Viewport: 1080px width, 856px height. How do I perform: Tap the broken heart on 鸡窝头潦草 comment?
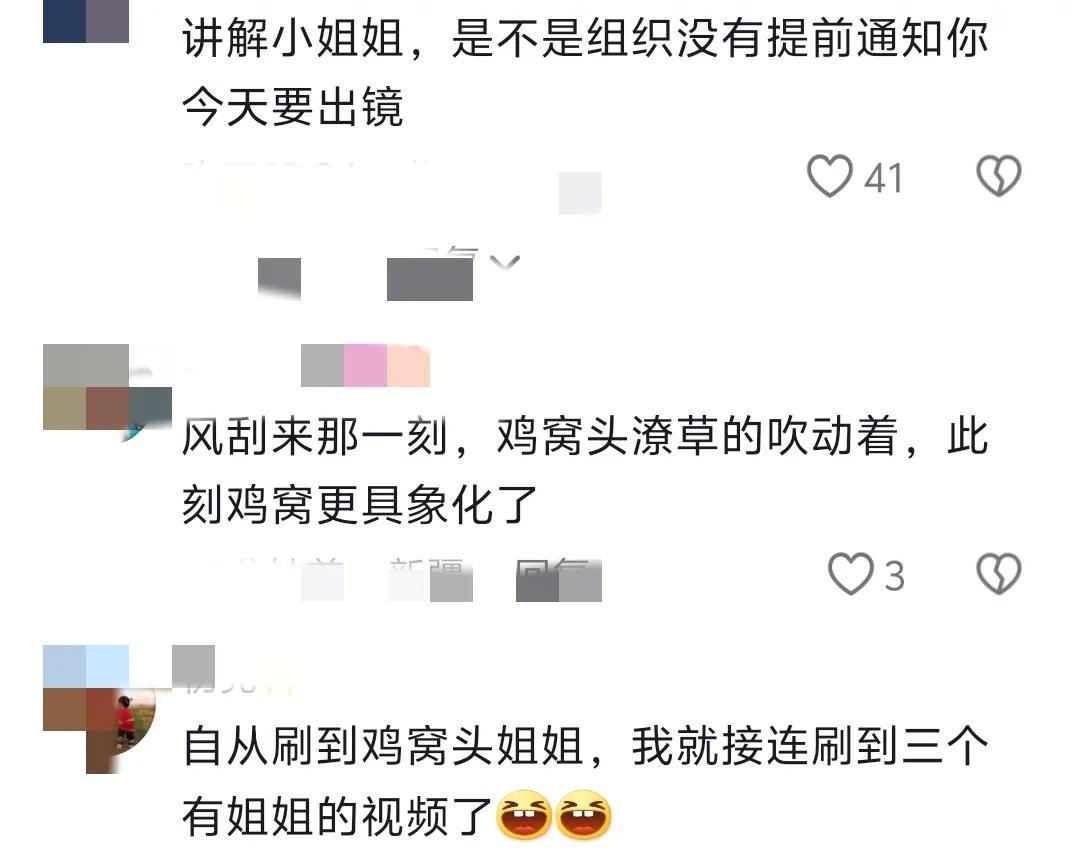click(999, 574)
